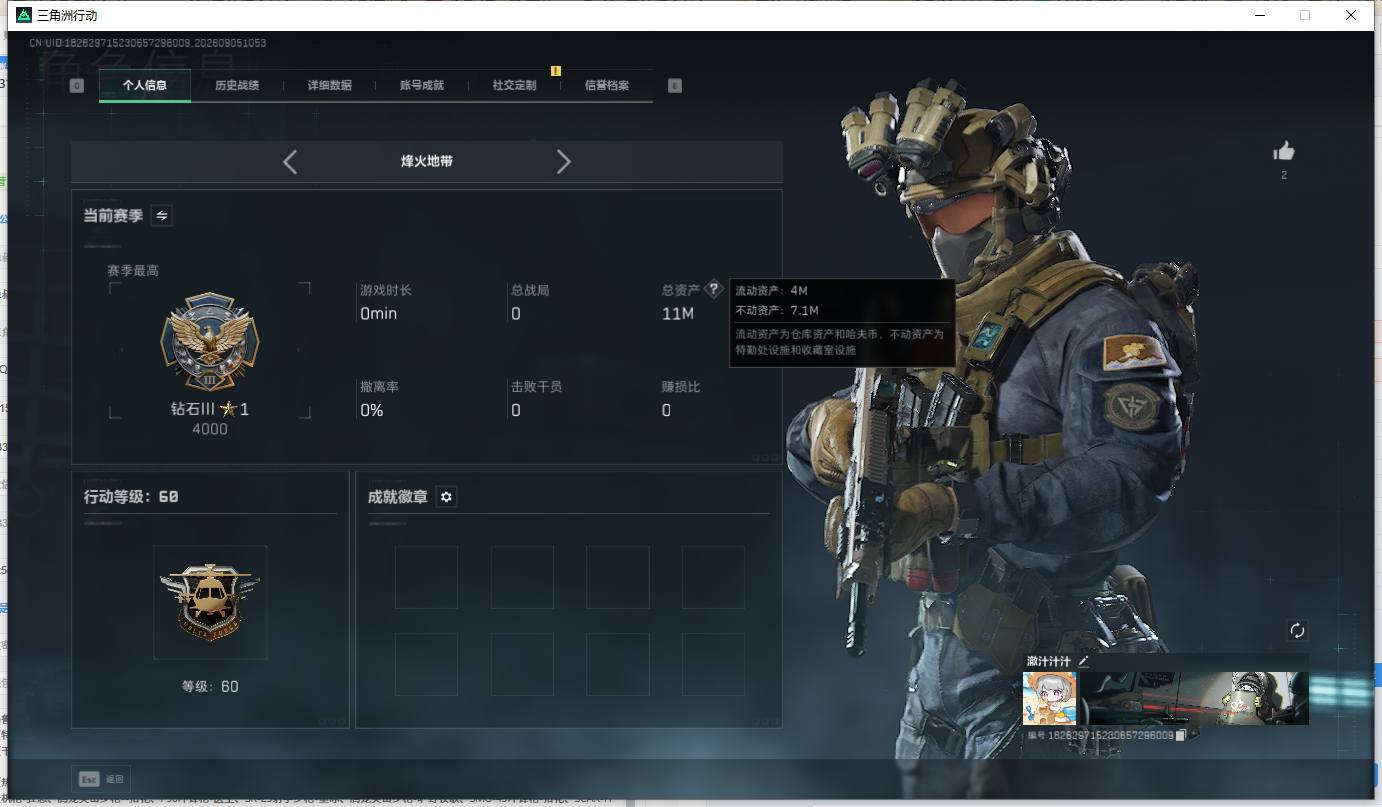
Task: Open the 社交定制 tab
Action: tap(515, 86)
